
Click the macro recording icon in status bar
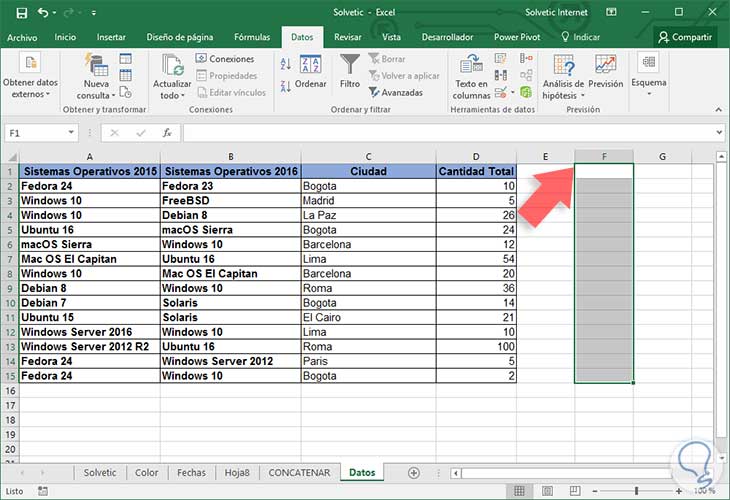point(43,491)
